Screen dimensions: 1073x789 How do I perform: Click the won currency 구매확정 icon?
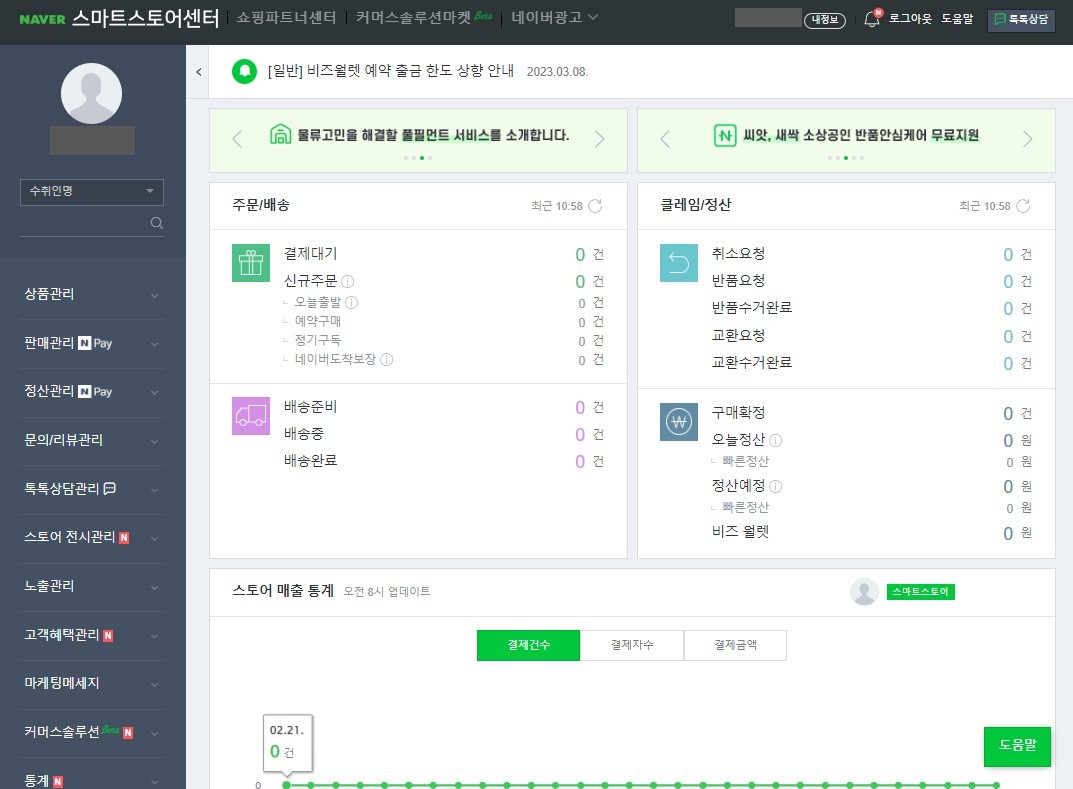tap(678, 421)
